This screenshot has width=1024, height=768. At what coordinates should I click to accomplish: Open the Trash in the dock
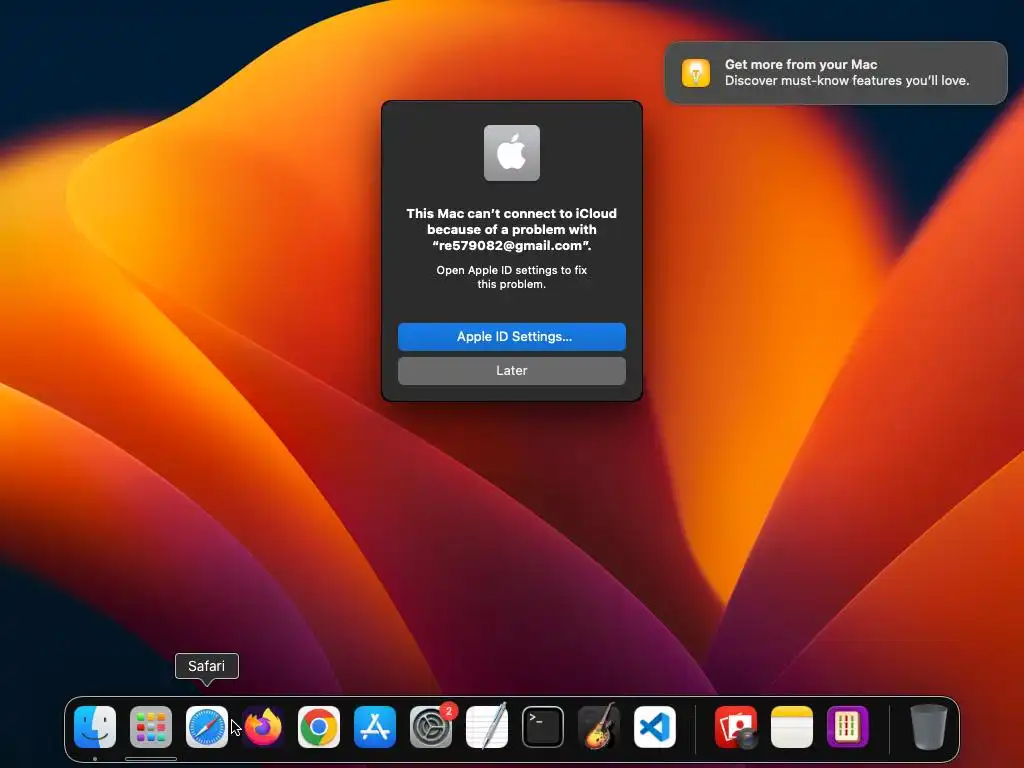(929, 726)
